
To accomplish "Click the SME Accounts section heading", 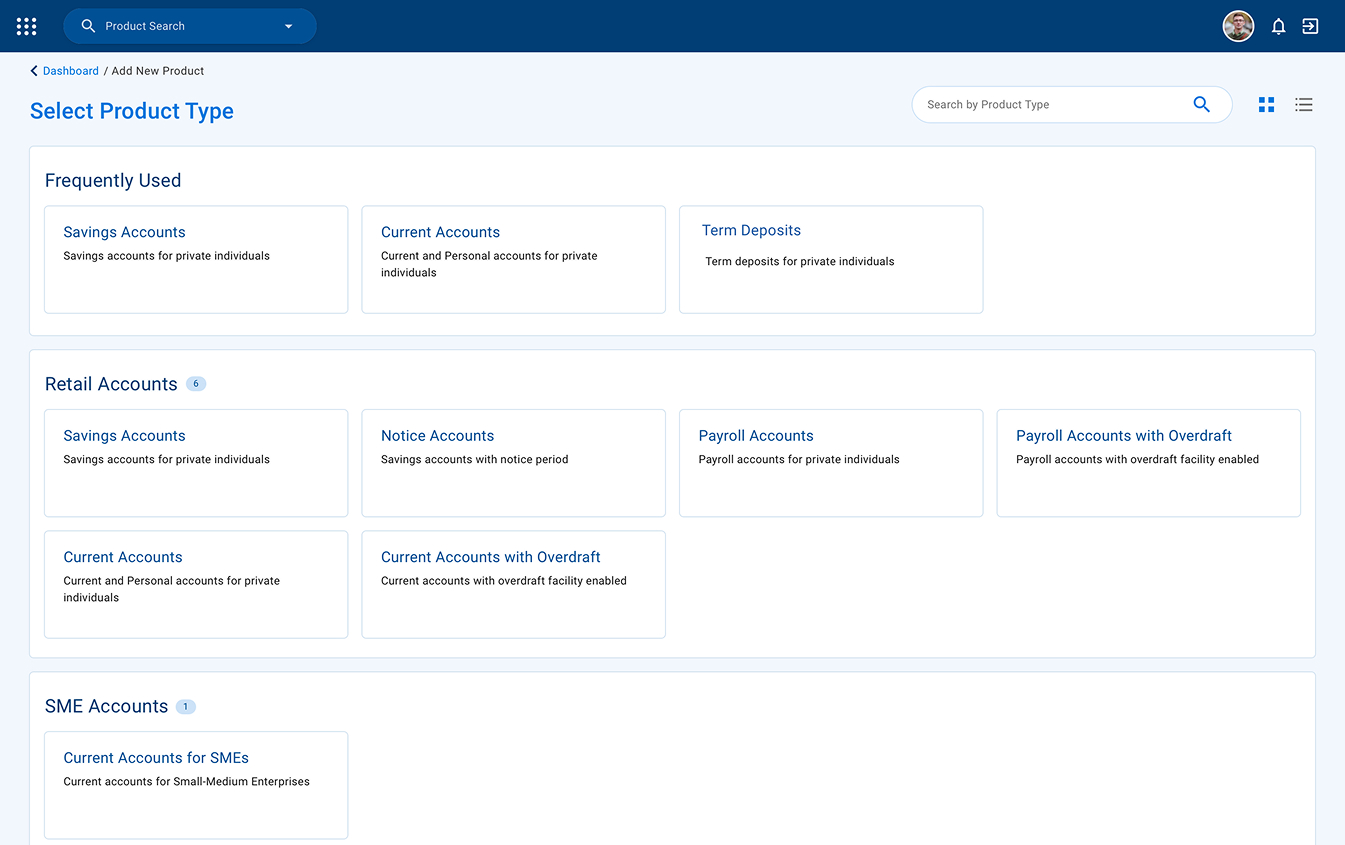I will [x=106, y=706].
